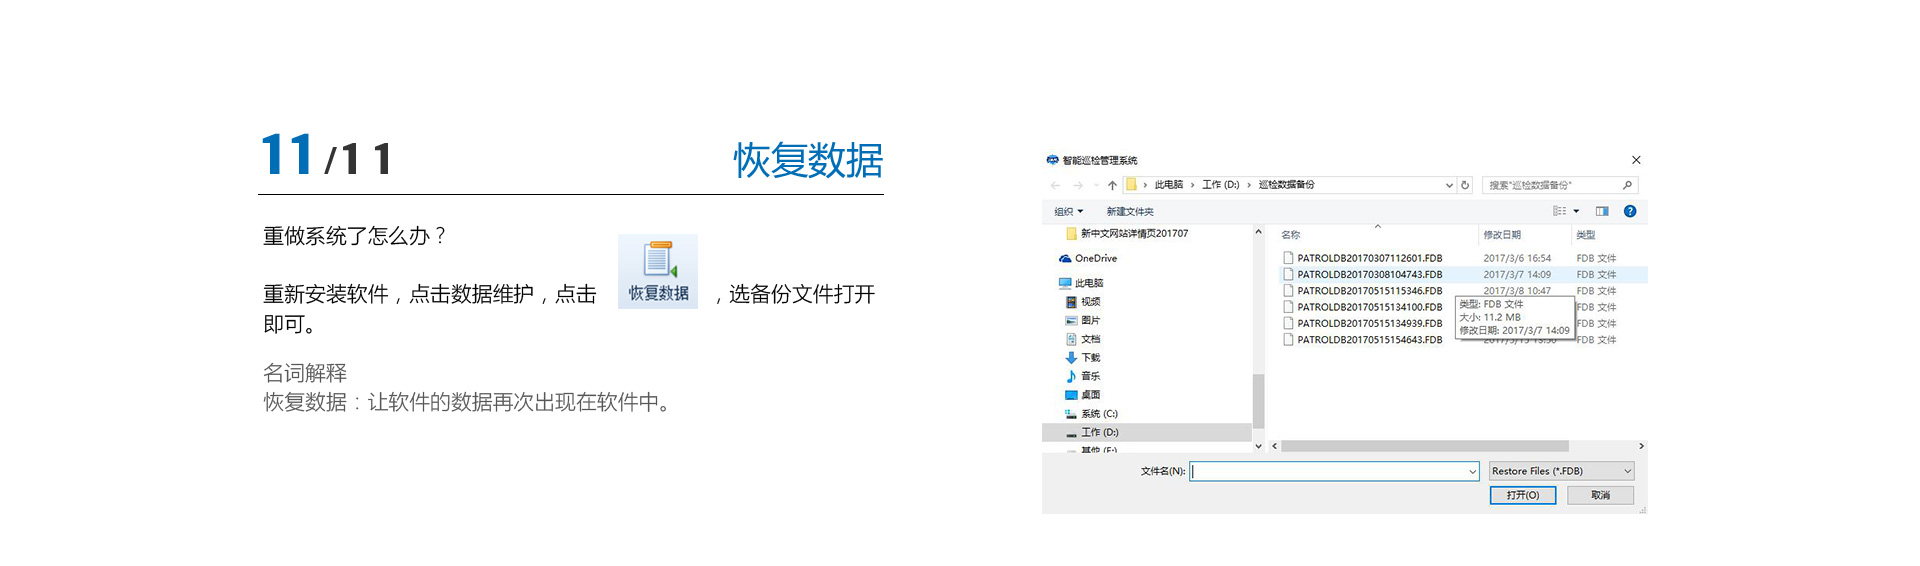The image size is (1920, 566).
Task: Select 系统 (C:) drive in sidebar
Action: tap(1098, 414)
